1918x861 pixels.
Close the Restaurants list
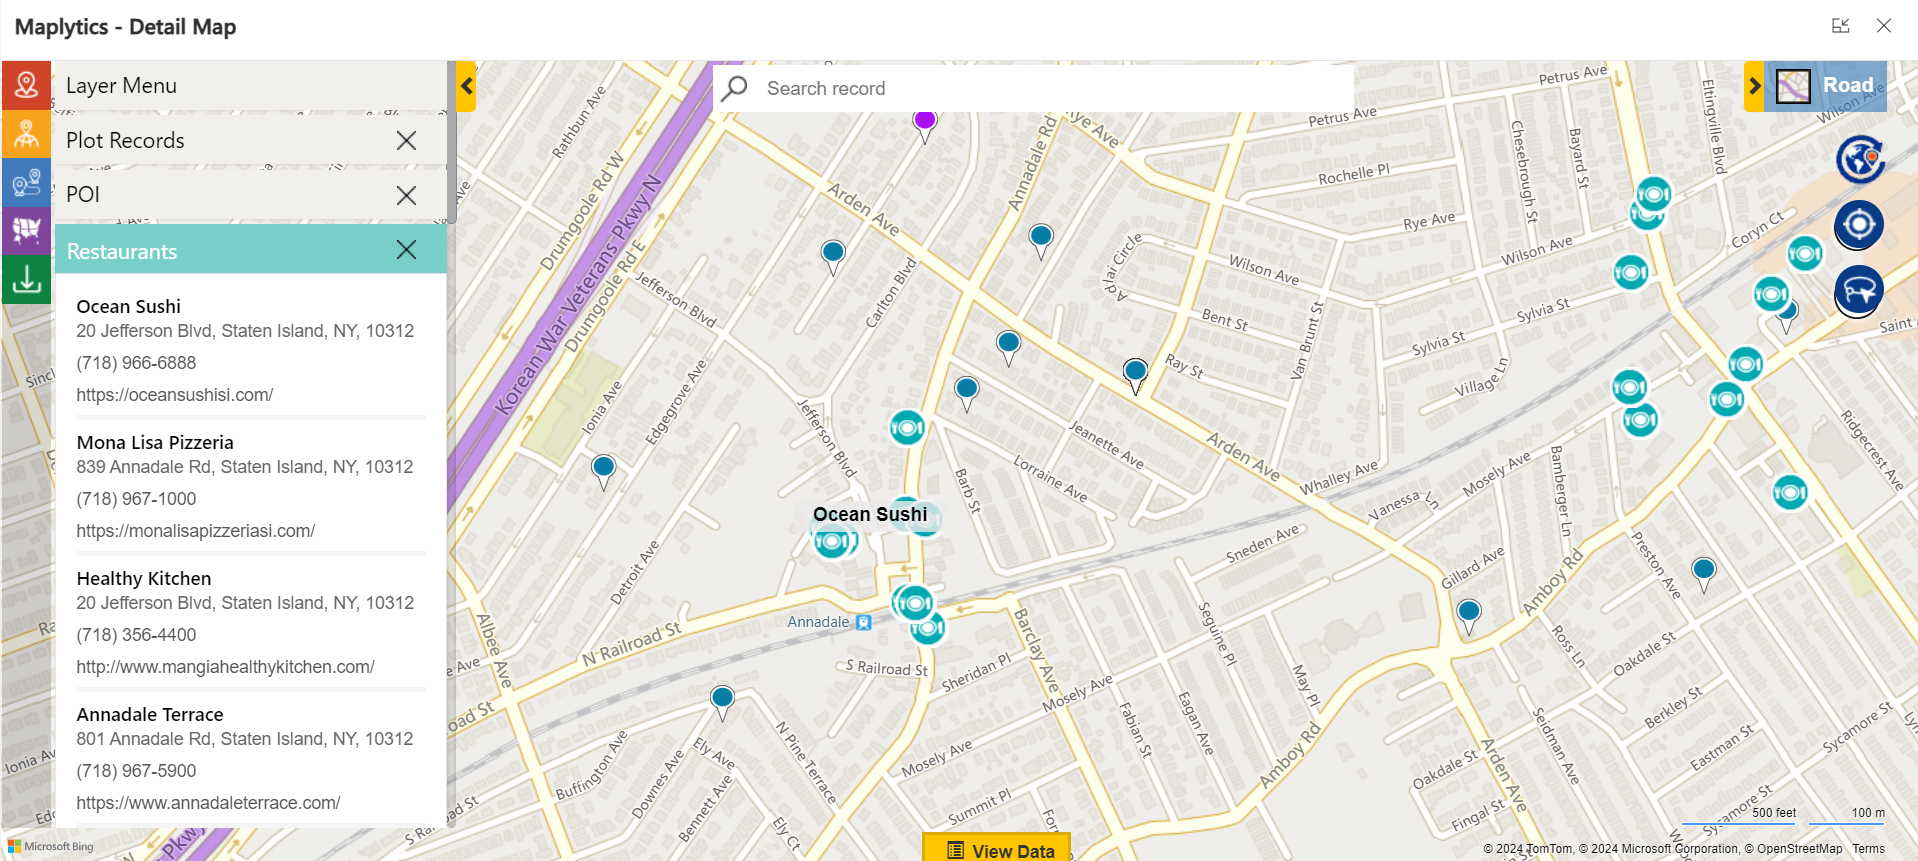click(406, 250)
